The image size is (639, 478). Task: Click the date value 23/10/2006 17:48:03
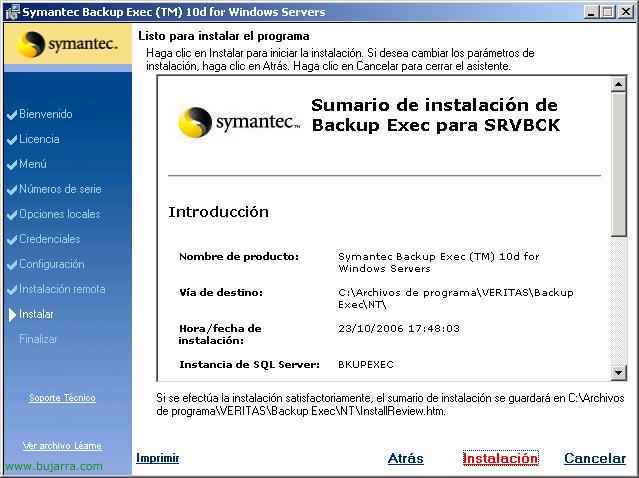[x=399, y=328]
